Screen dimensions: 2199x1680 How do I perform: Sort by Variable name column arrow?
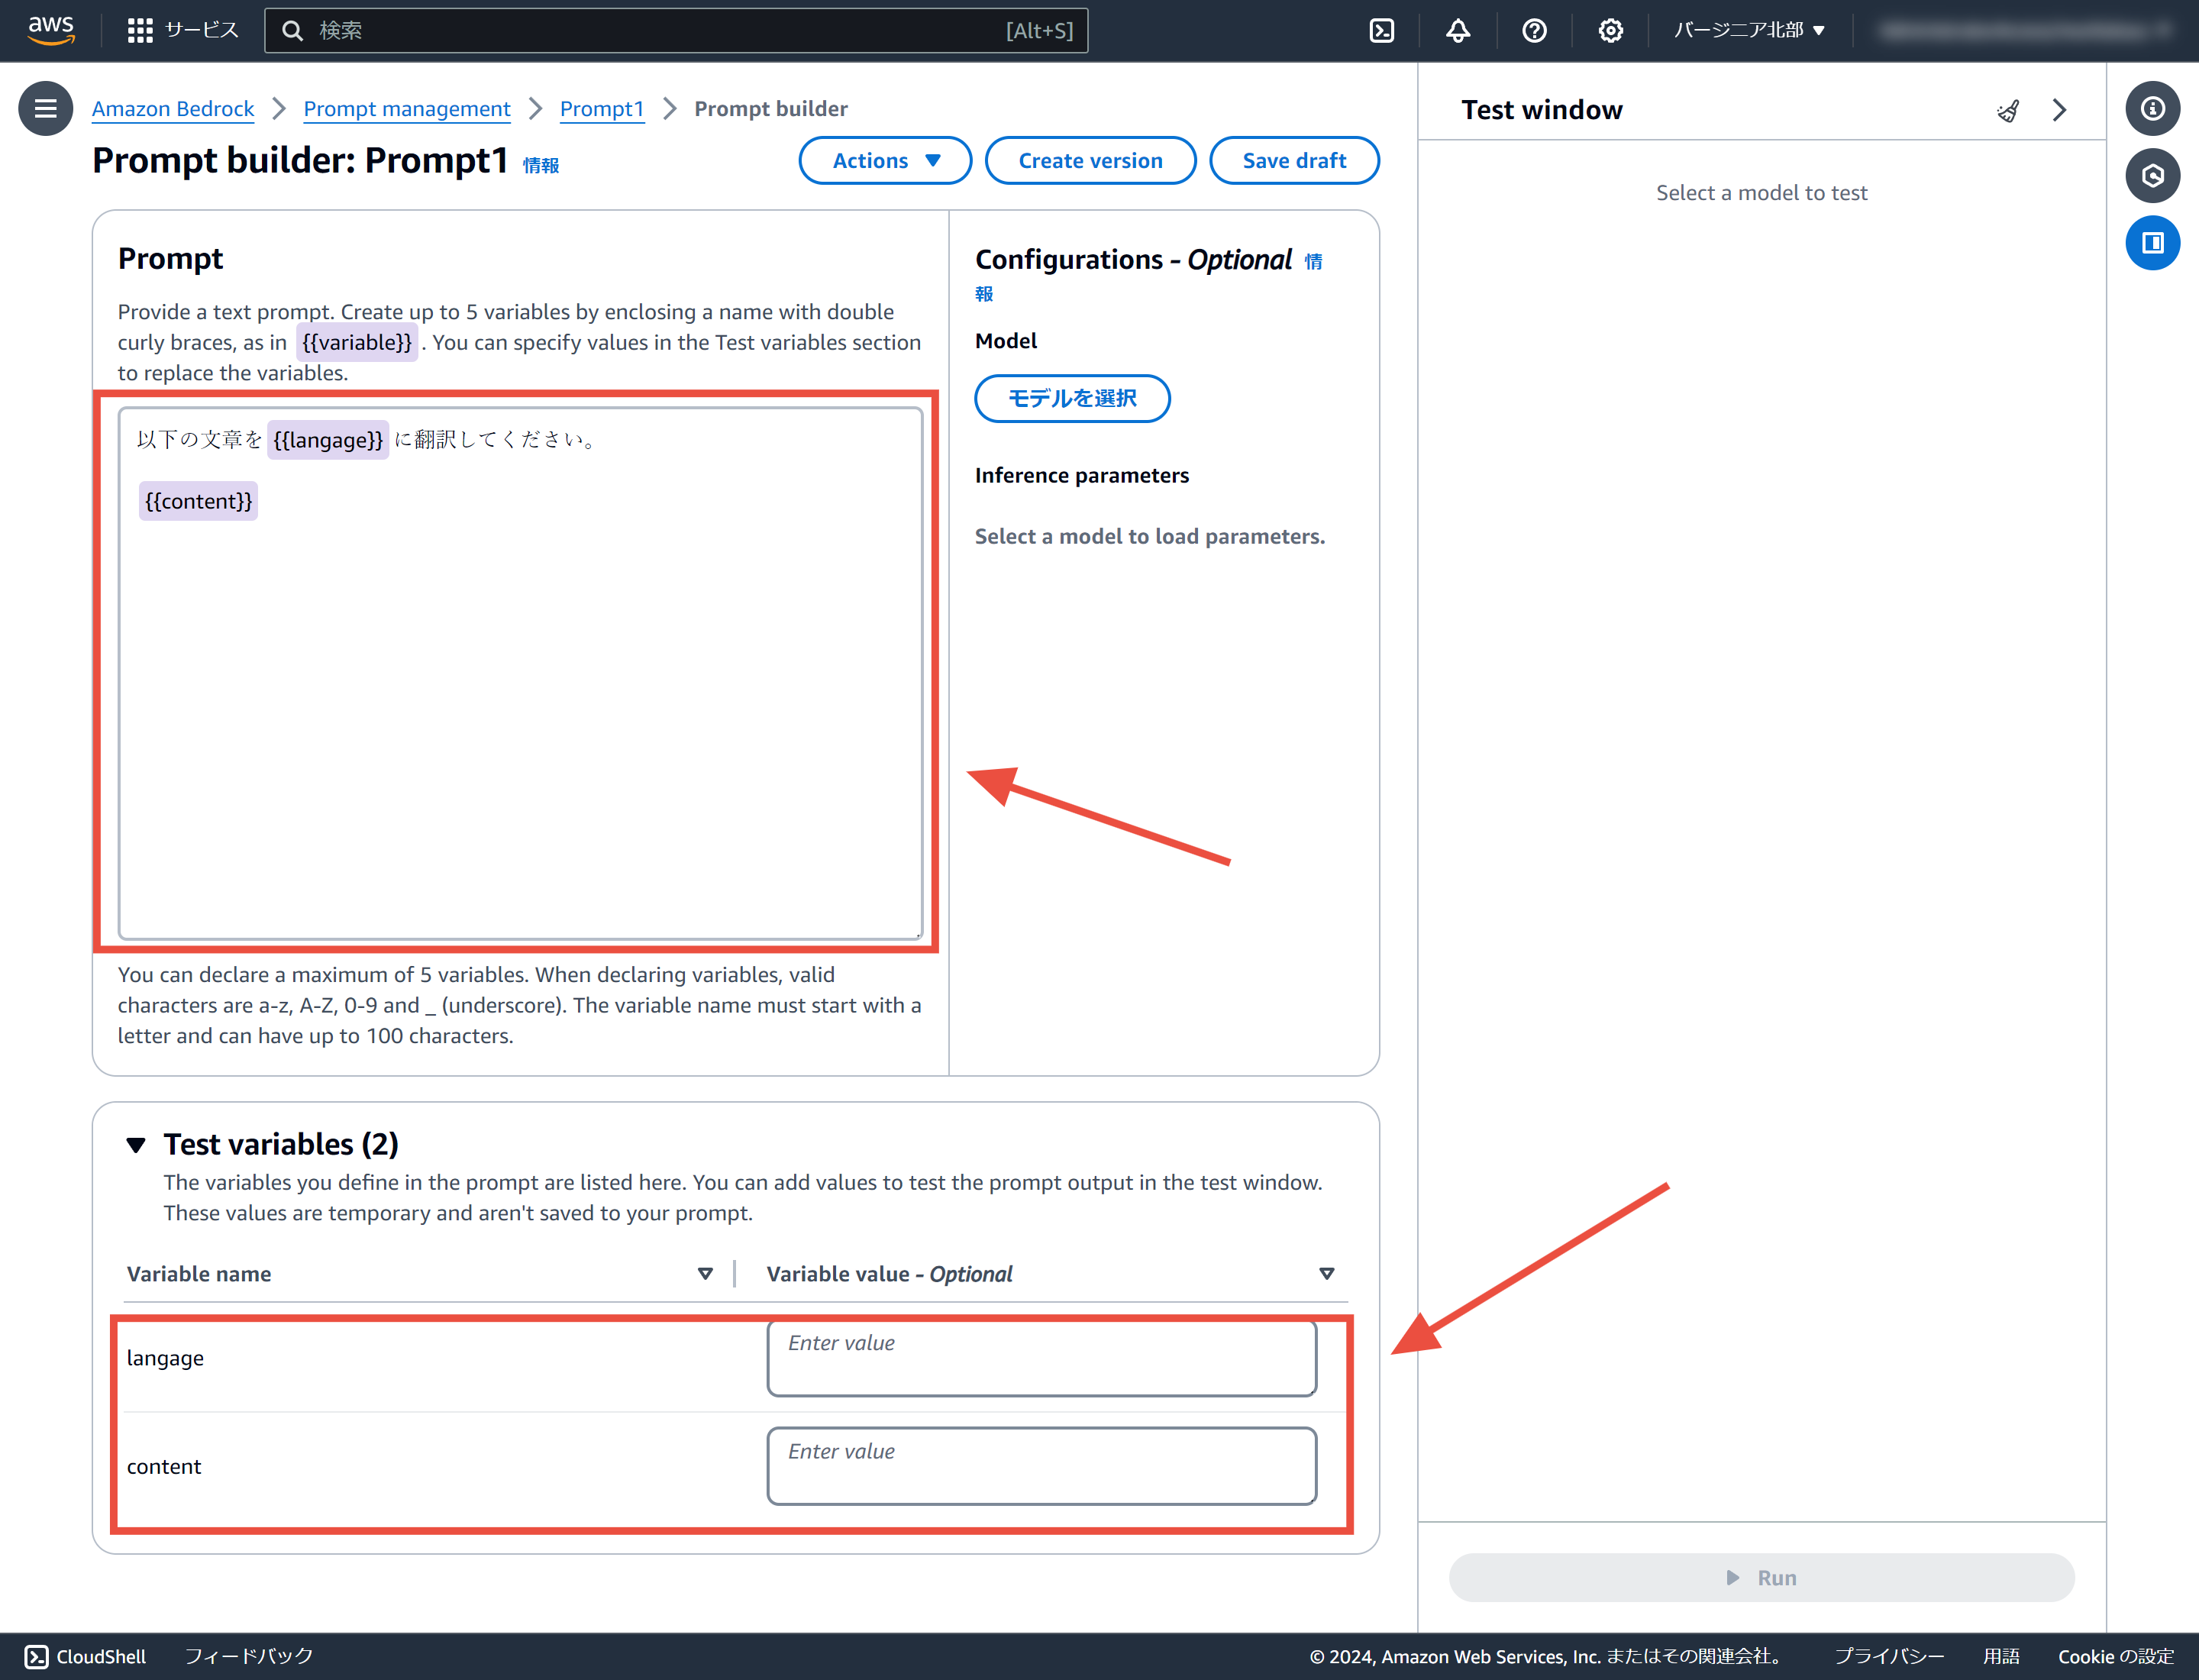(x=705, y=1273)
